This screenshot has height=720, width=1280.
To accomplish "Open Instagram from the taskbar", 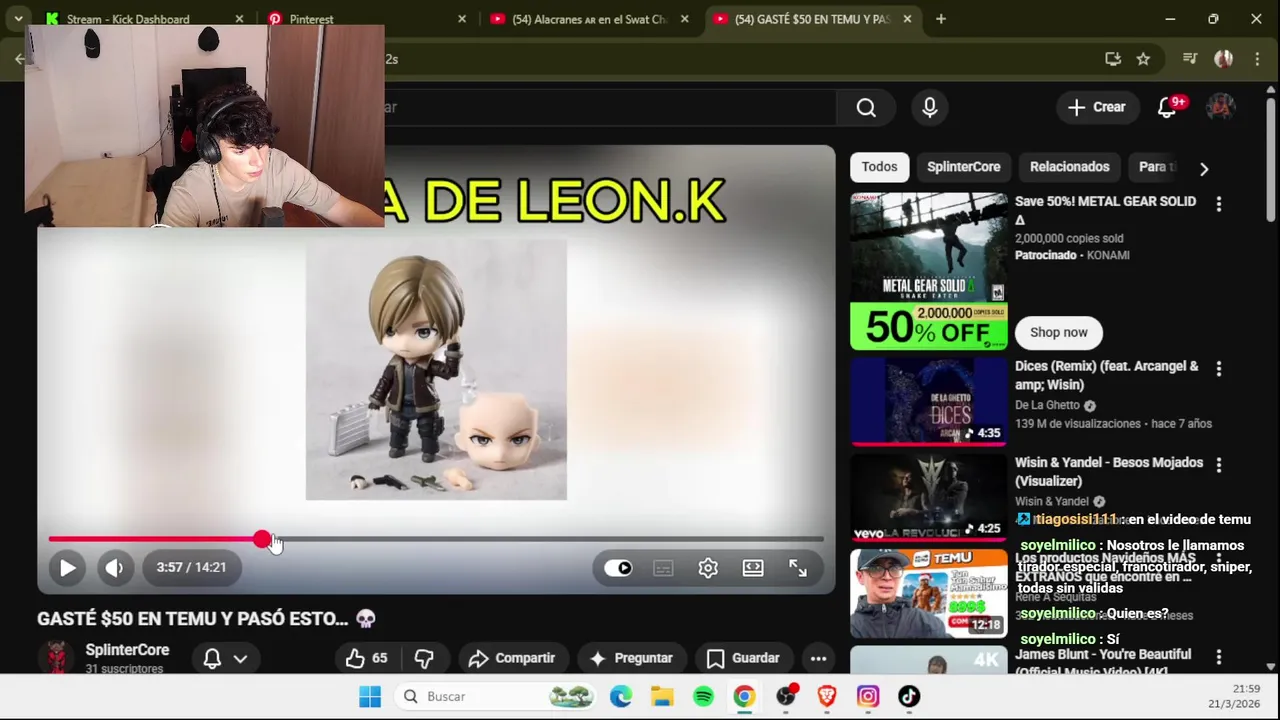I will coord(868,696).
